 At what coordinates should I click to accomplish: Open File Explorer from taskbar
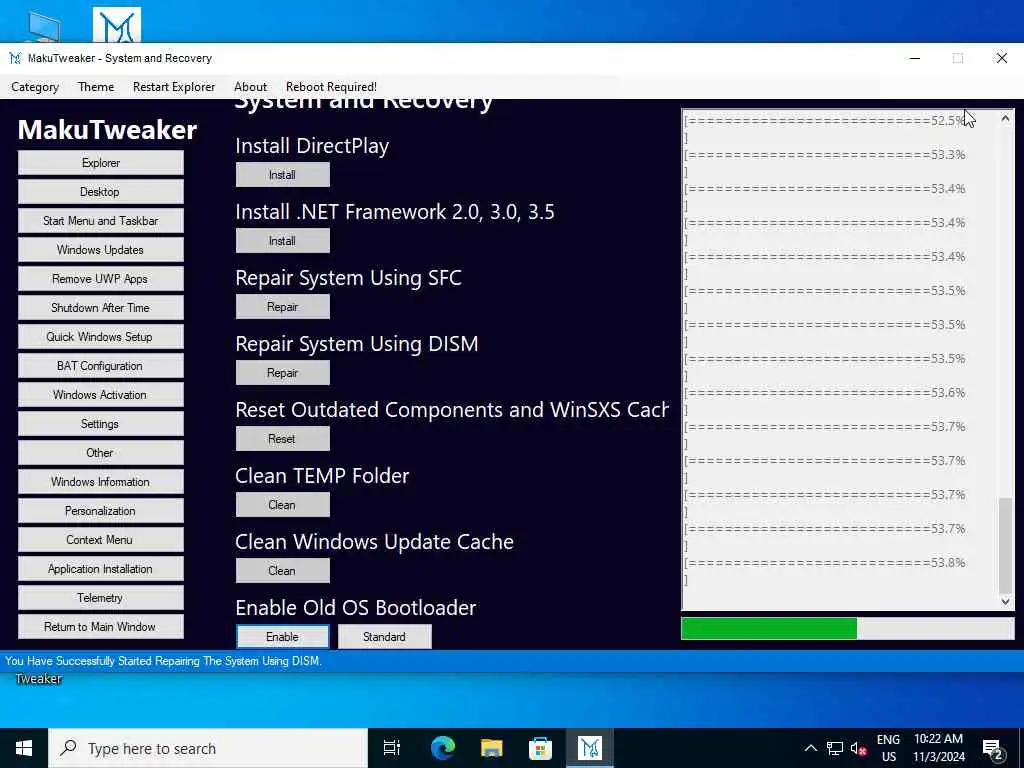click(x=491, y=748)
